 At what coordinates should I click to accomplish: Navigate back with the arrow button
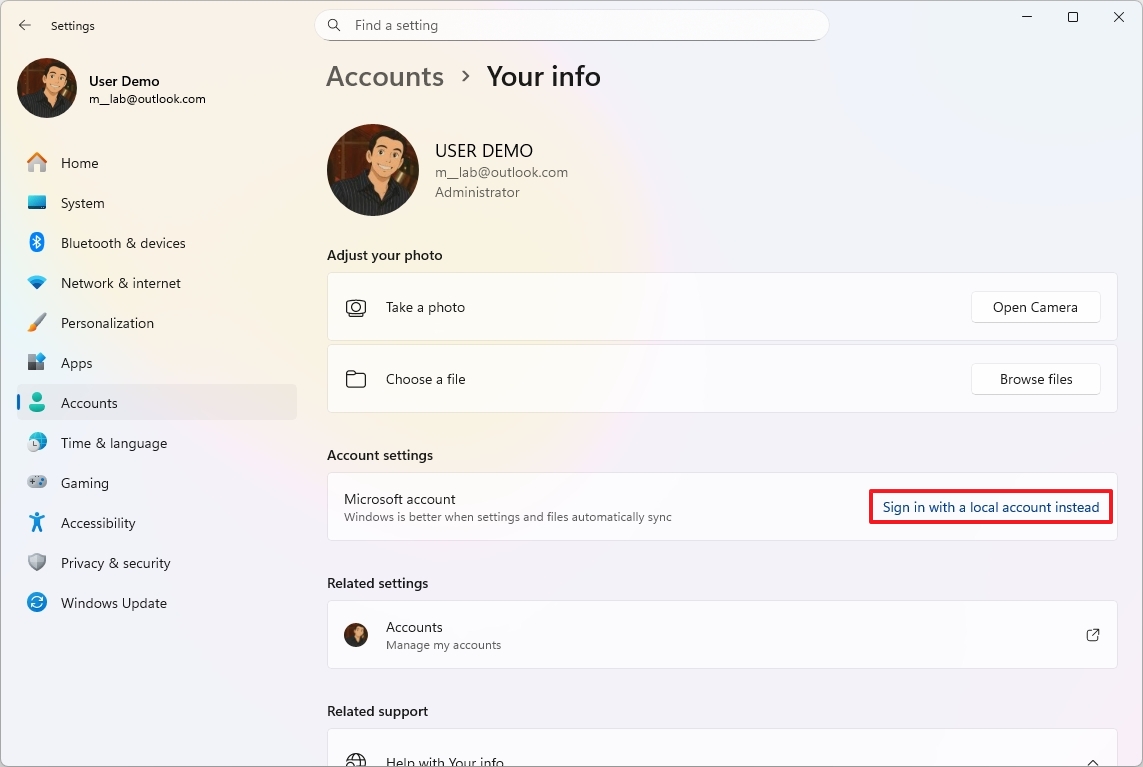[x=24, y=25]
